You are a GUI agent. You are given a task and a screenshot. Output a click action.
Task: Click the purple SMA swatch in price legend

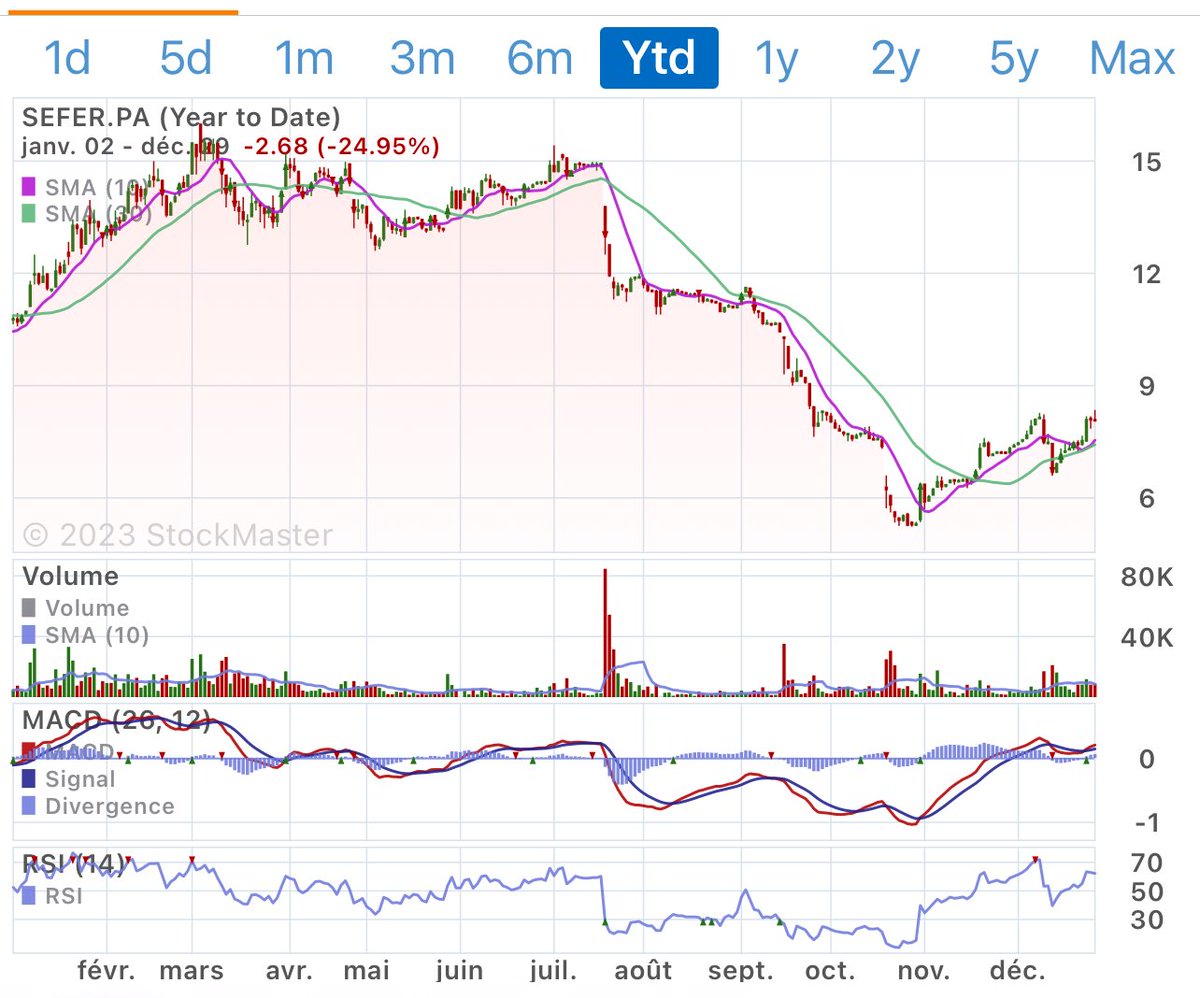coord(28,187)
